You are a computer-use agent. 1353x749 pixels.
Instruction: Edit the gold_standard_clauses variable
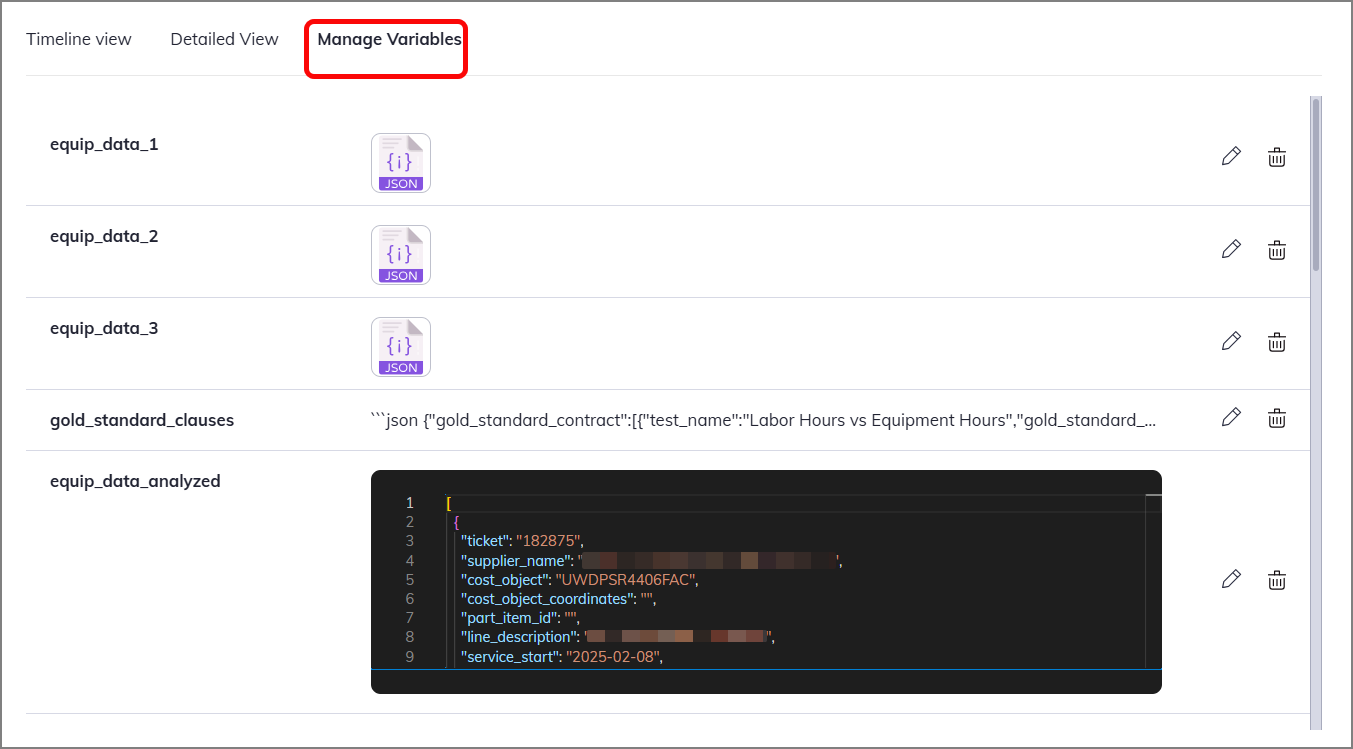(1231, 417)
